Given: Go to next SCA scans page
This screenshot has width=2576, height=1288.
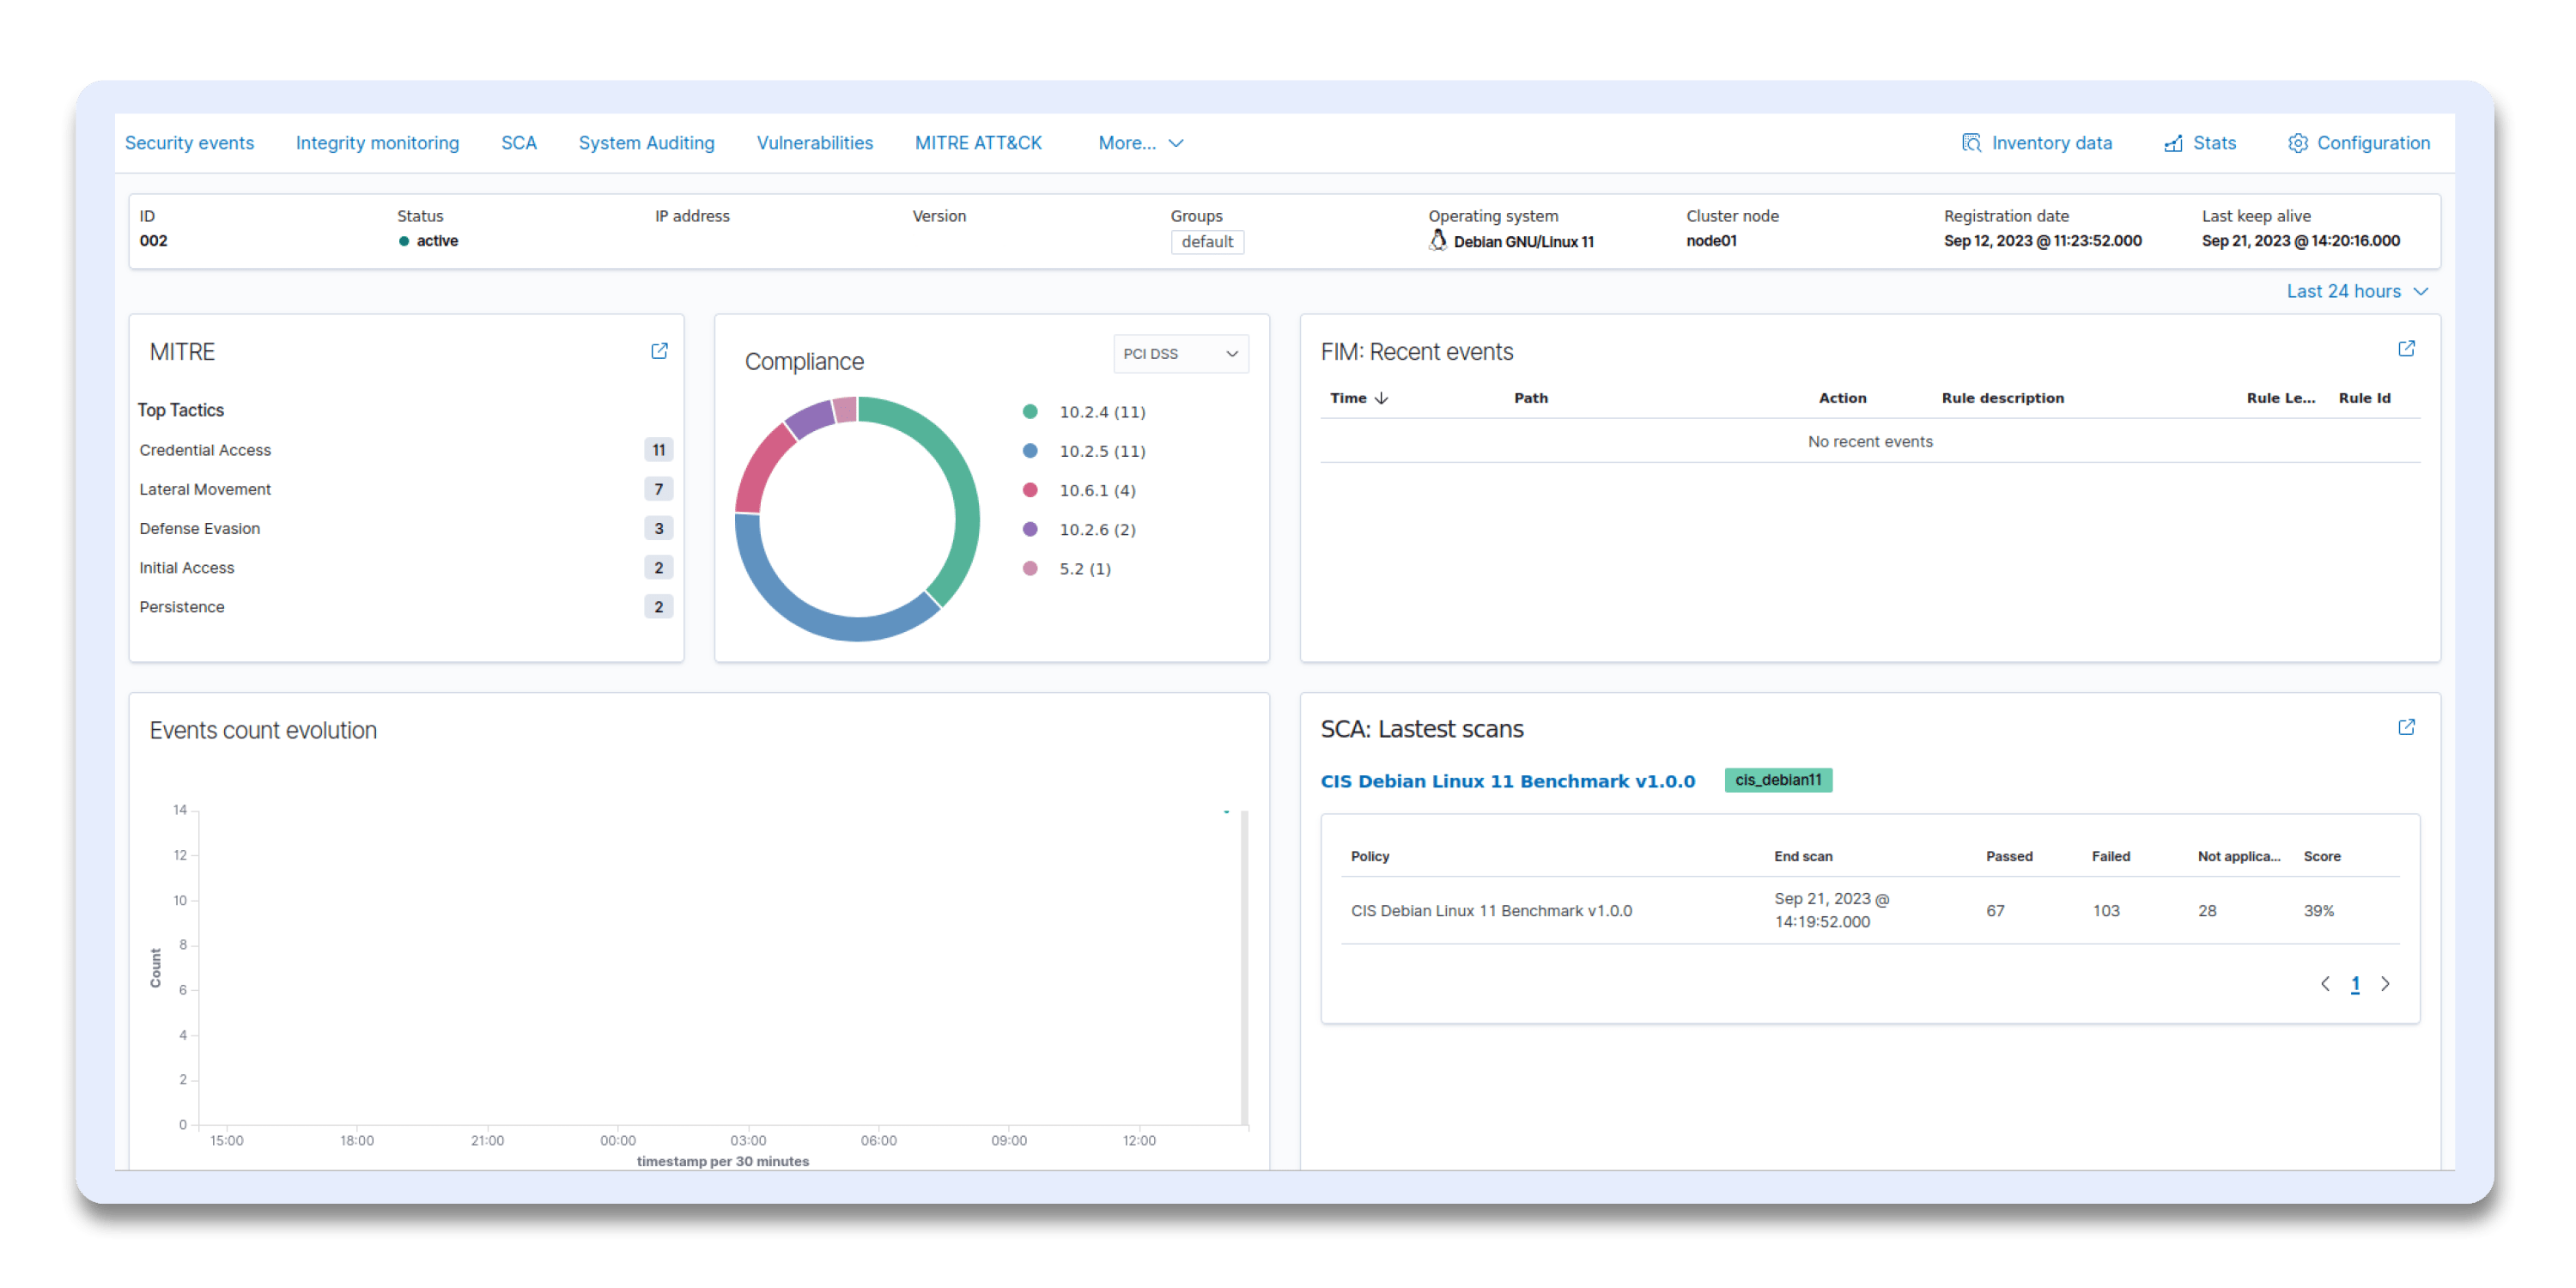Looking at the screenshot, I should 2385,984.
